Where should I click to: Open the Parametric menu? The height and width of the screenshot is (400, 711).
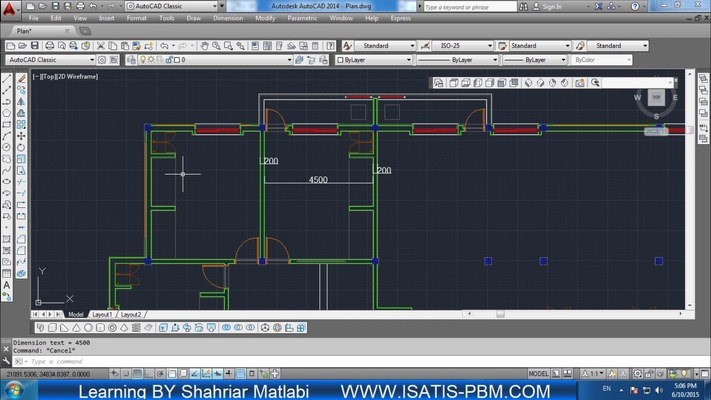pyautogui.click(x=302, y=18)
